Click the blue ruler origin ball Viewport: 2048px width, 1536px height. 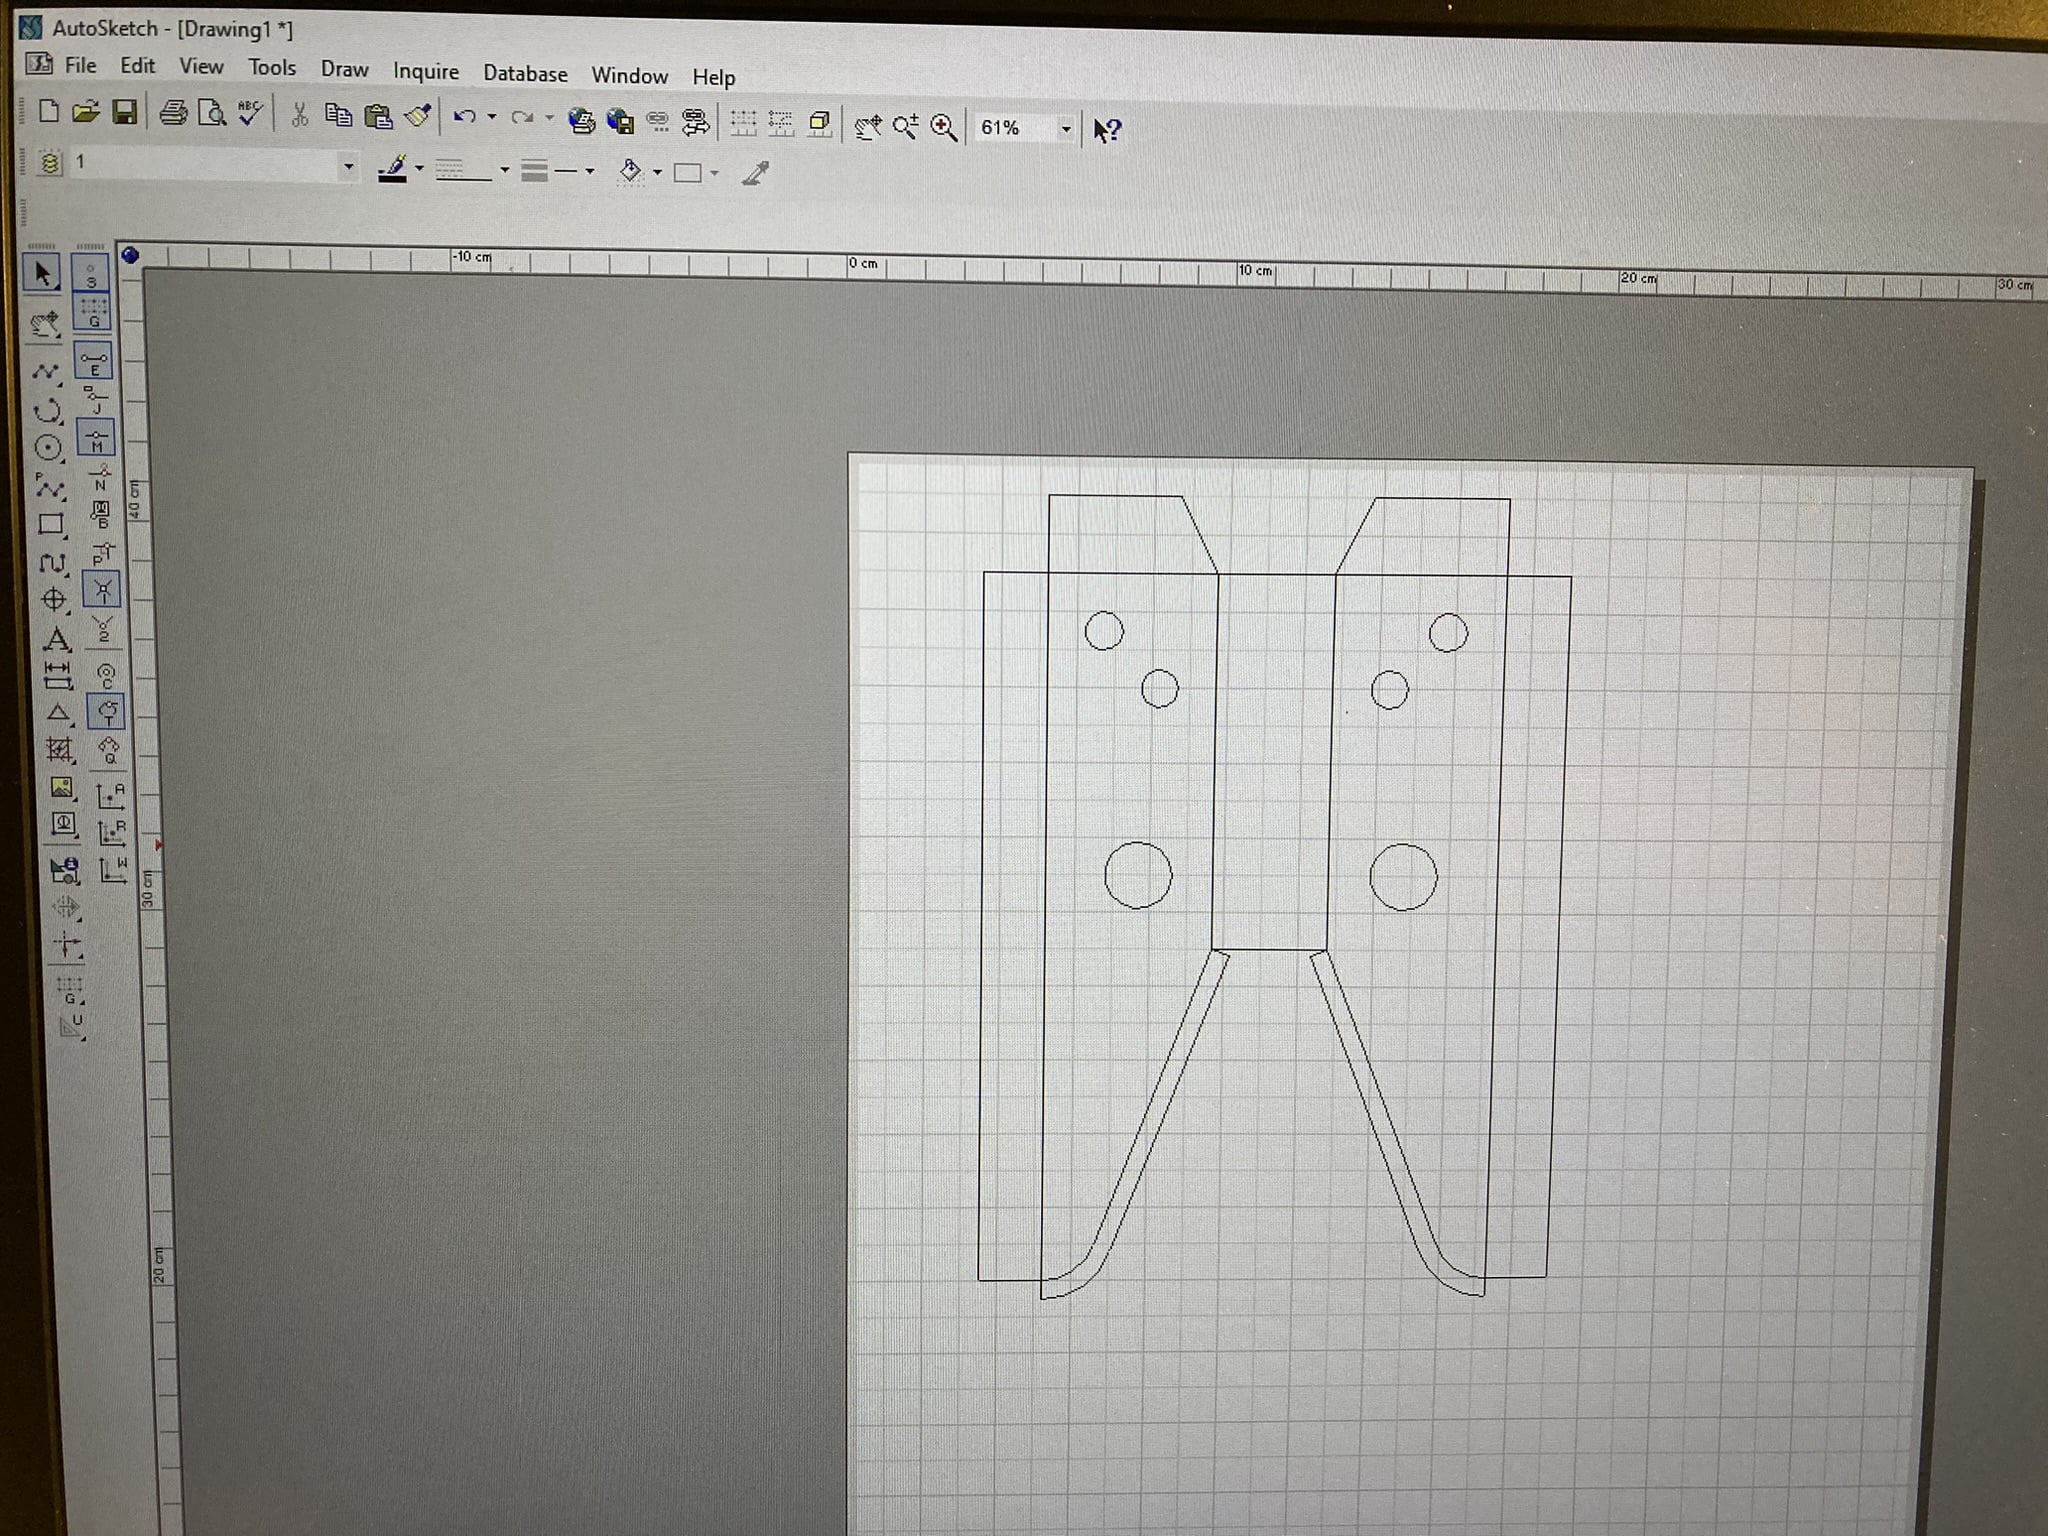tap(130, 255)
